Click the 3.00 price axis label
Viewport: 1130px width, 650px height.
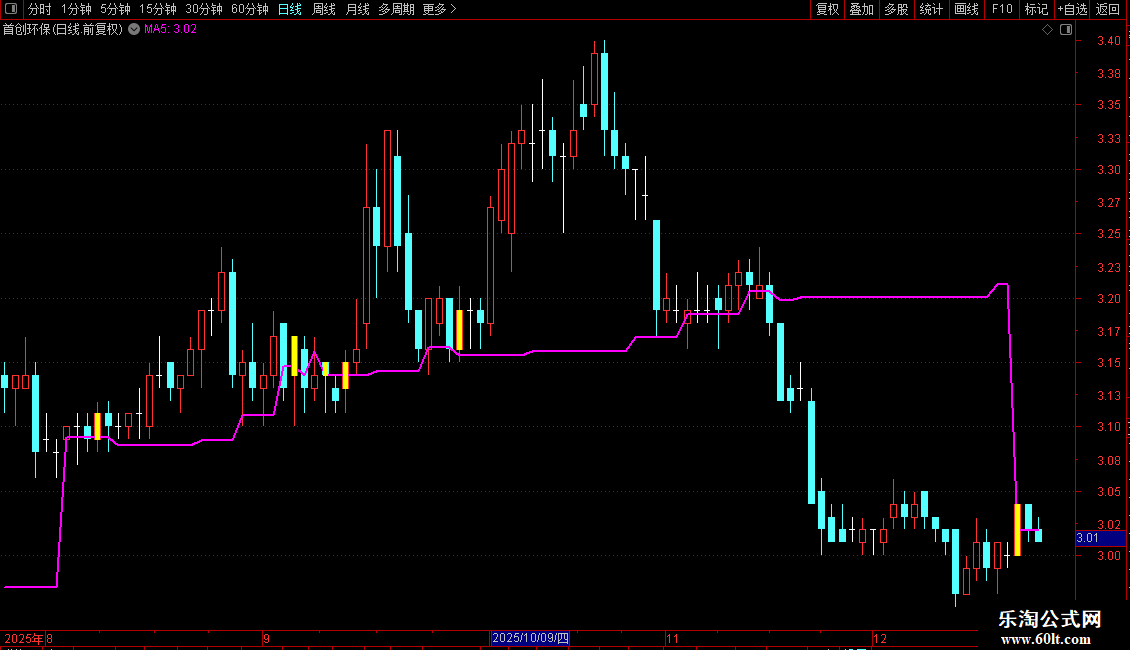point(1108,556)
